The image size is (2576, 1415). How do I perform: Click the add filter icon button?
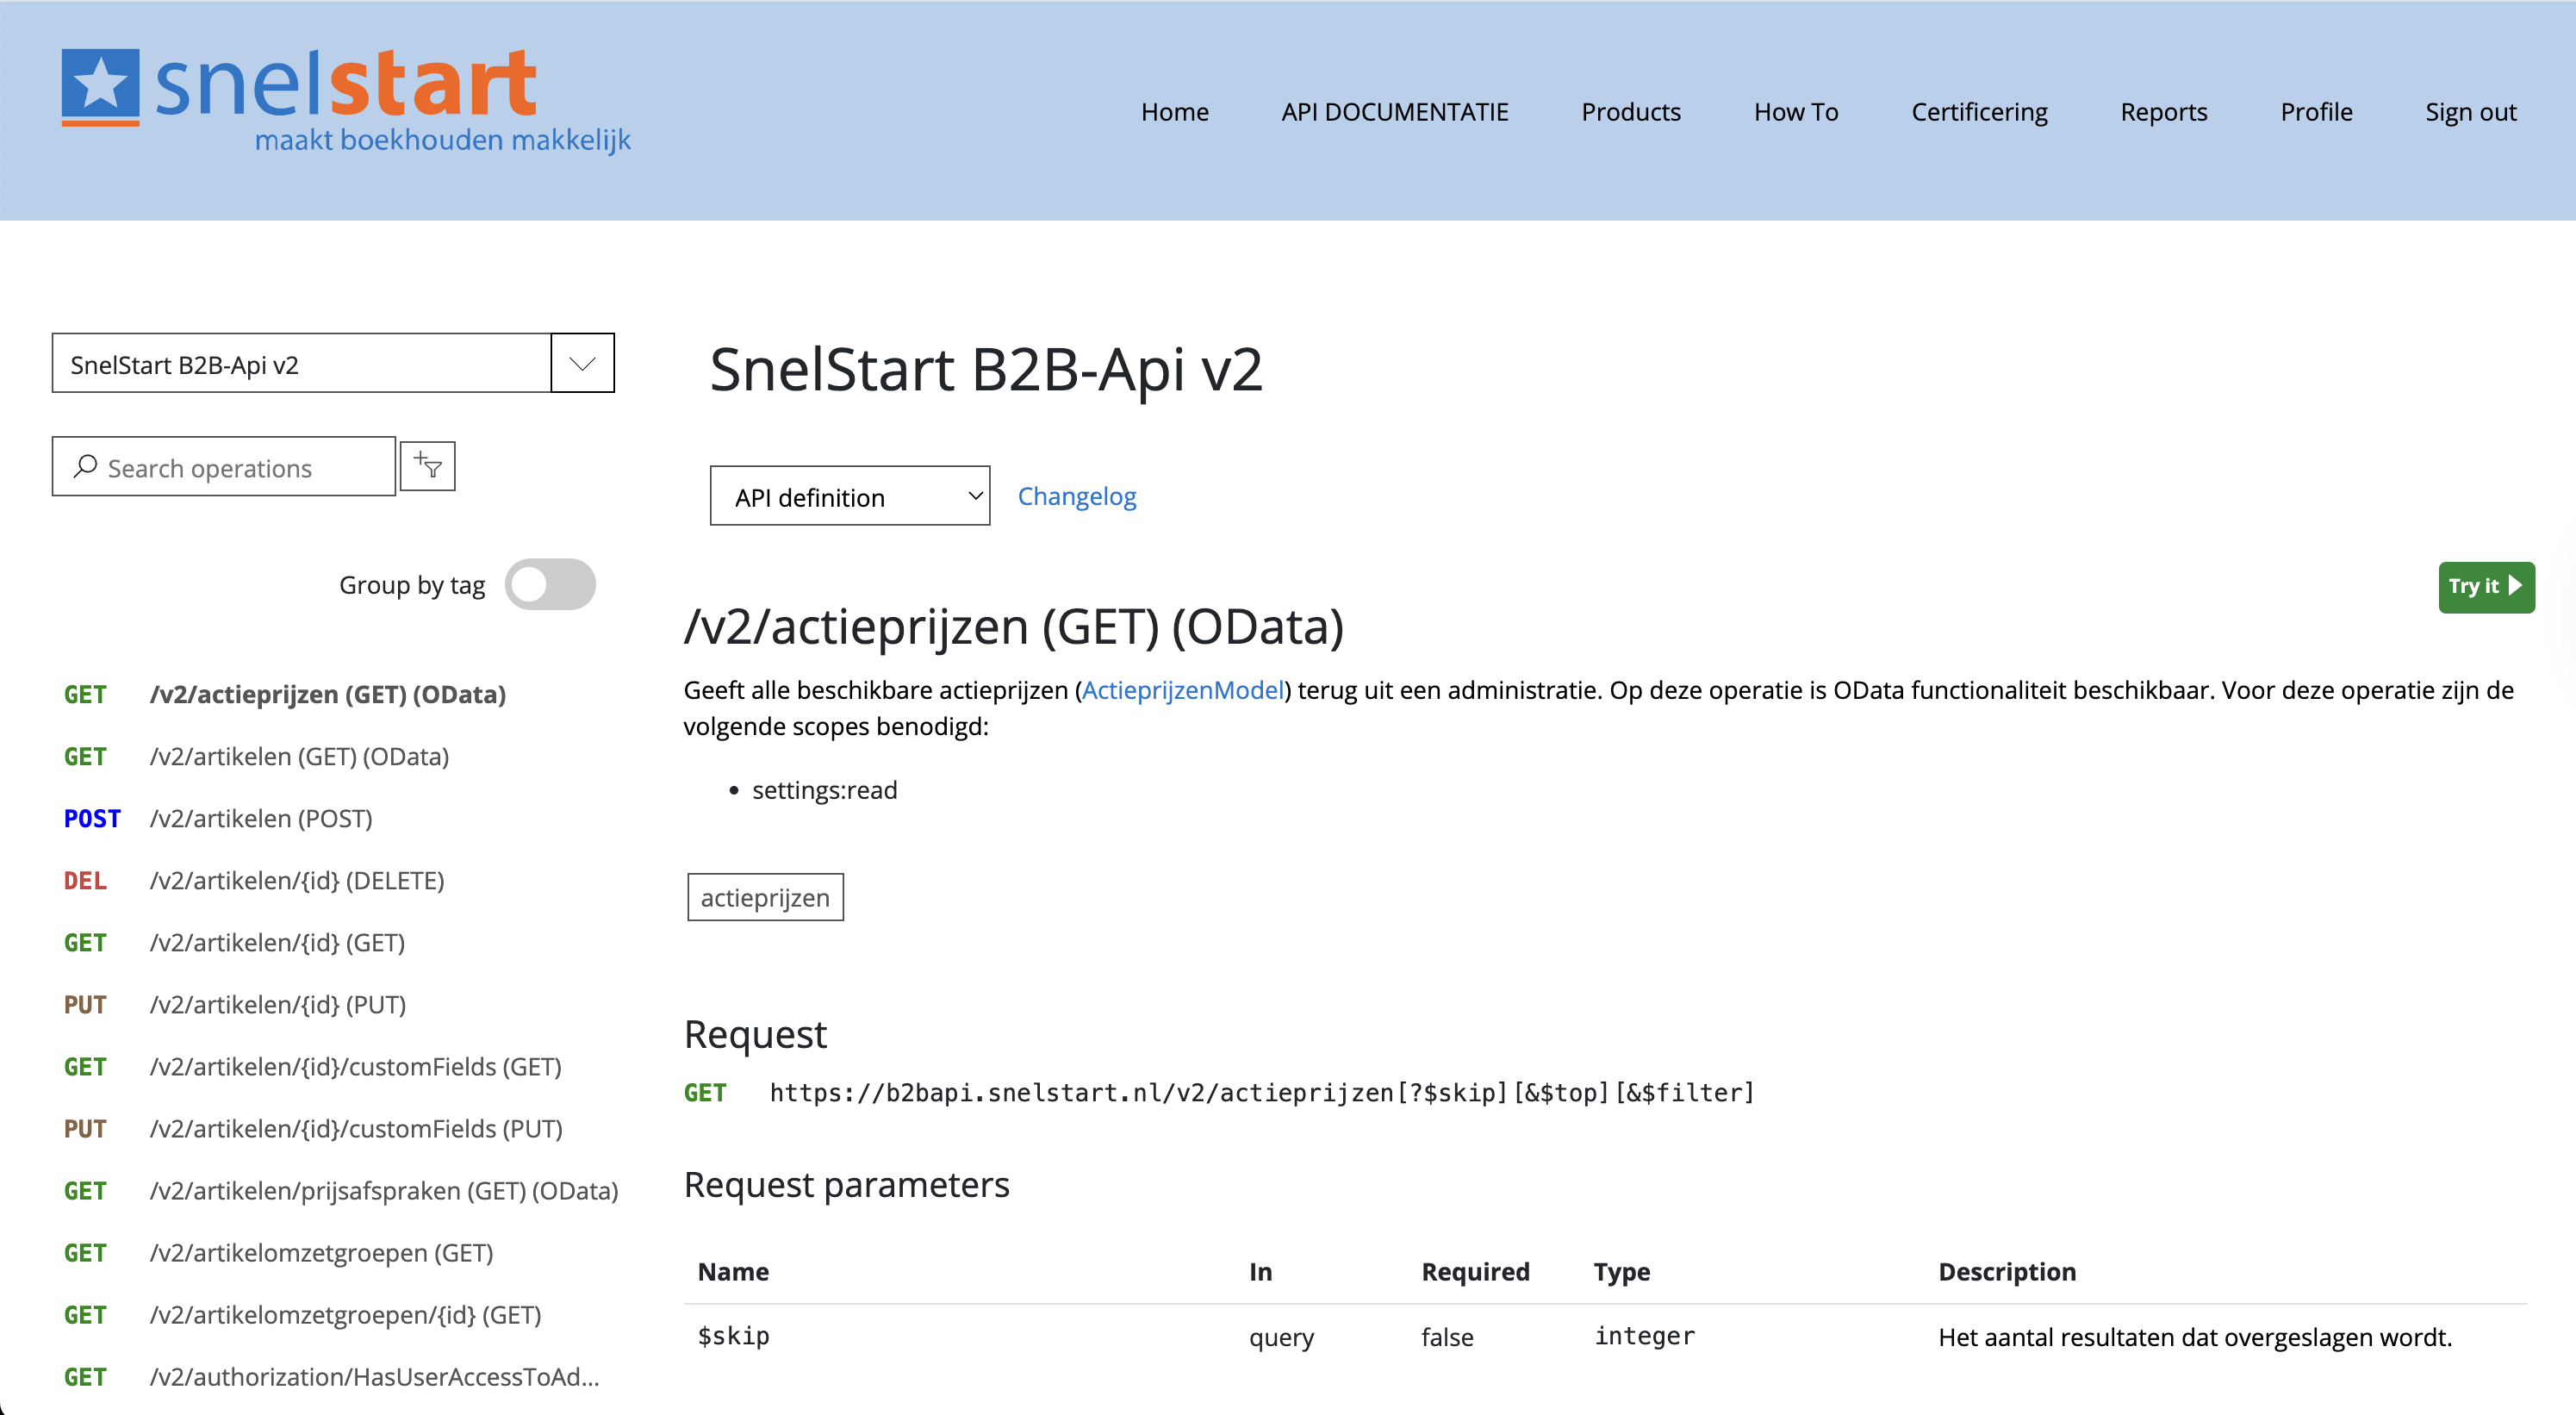[428, 466]
